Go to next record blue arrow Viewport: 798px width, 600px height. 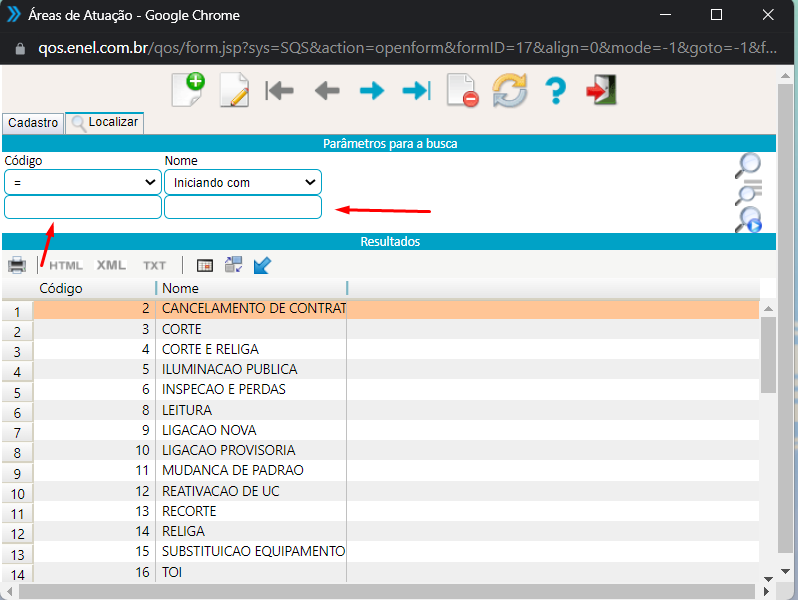coord(372,91)
